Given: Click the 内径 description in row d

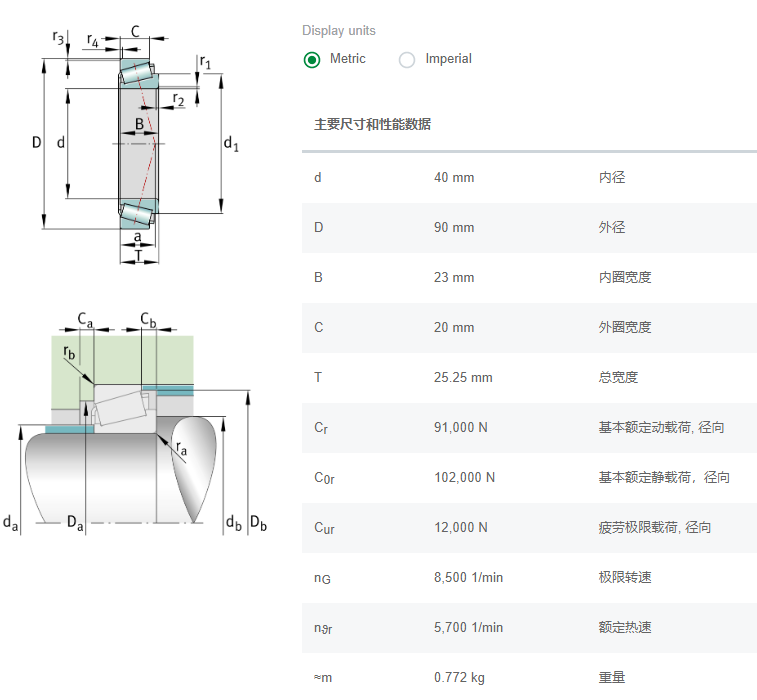Looking at the screenshot, I should pos(612,178).
